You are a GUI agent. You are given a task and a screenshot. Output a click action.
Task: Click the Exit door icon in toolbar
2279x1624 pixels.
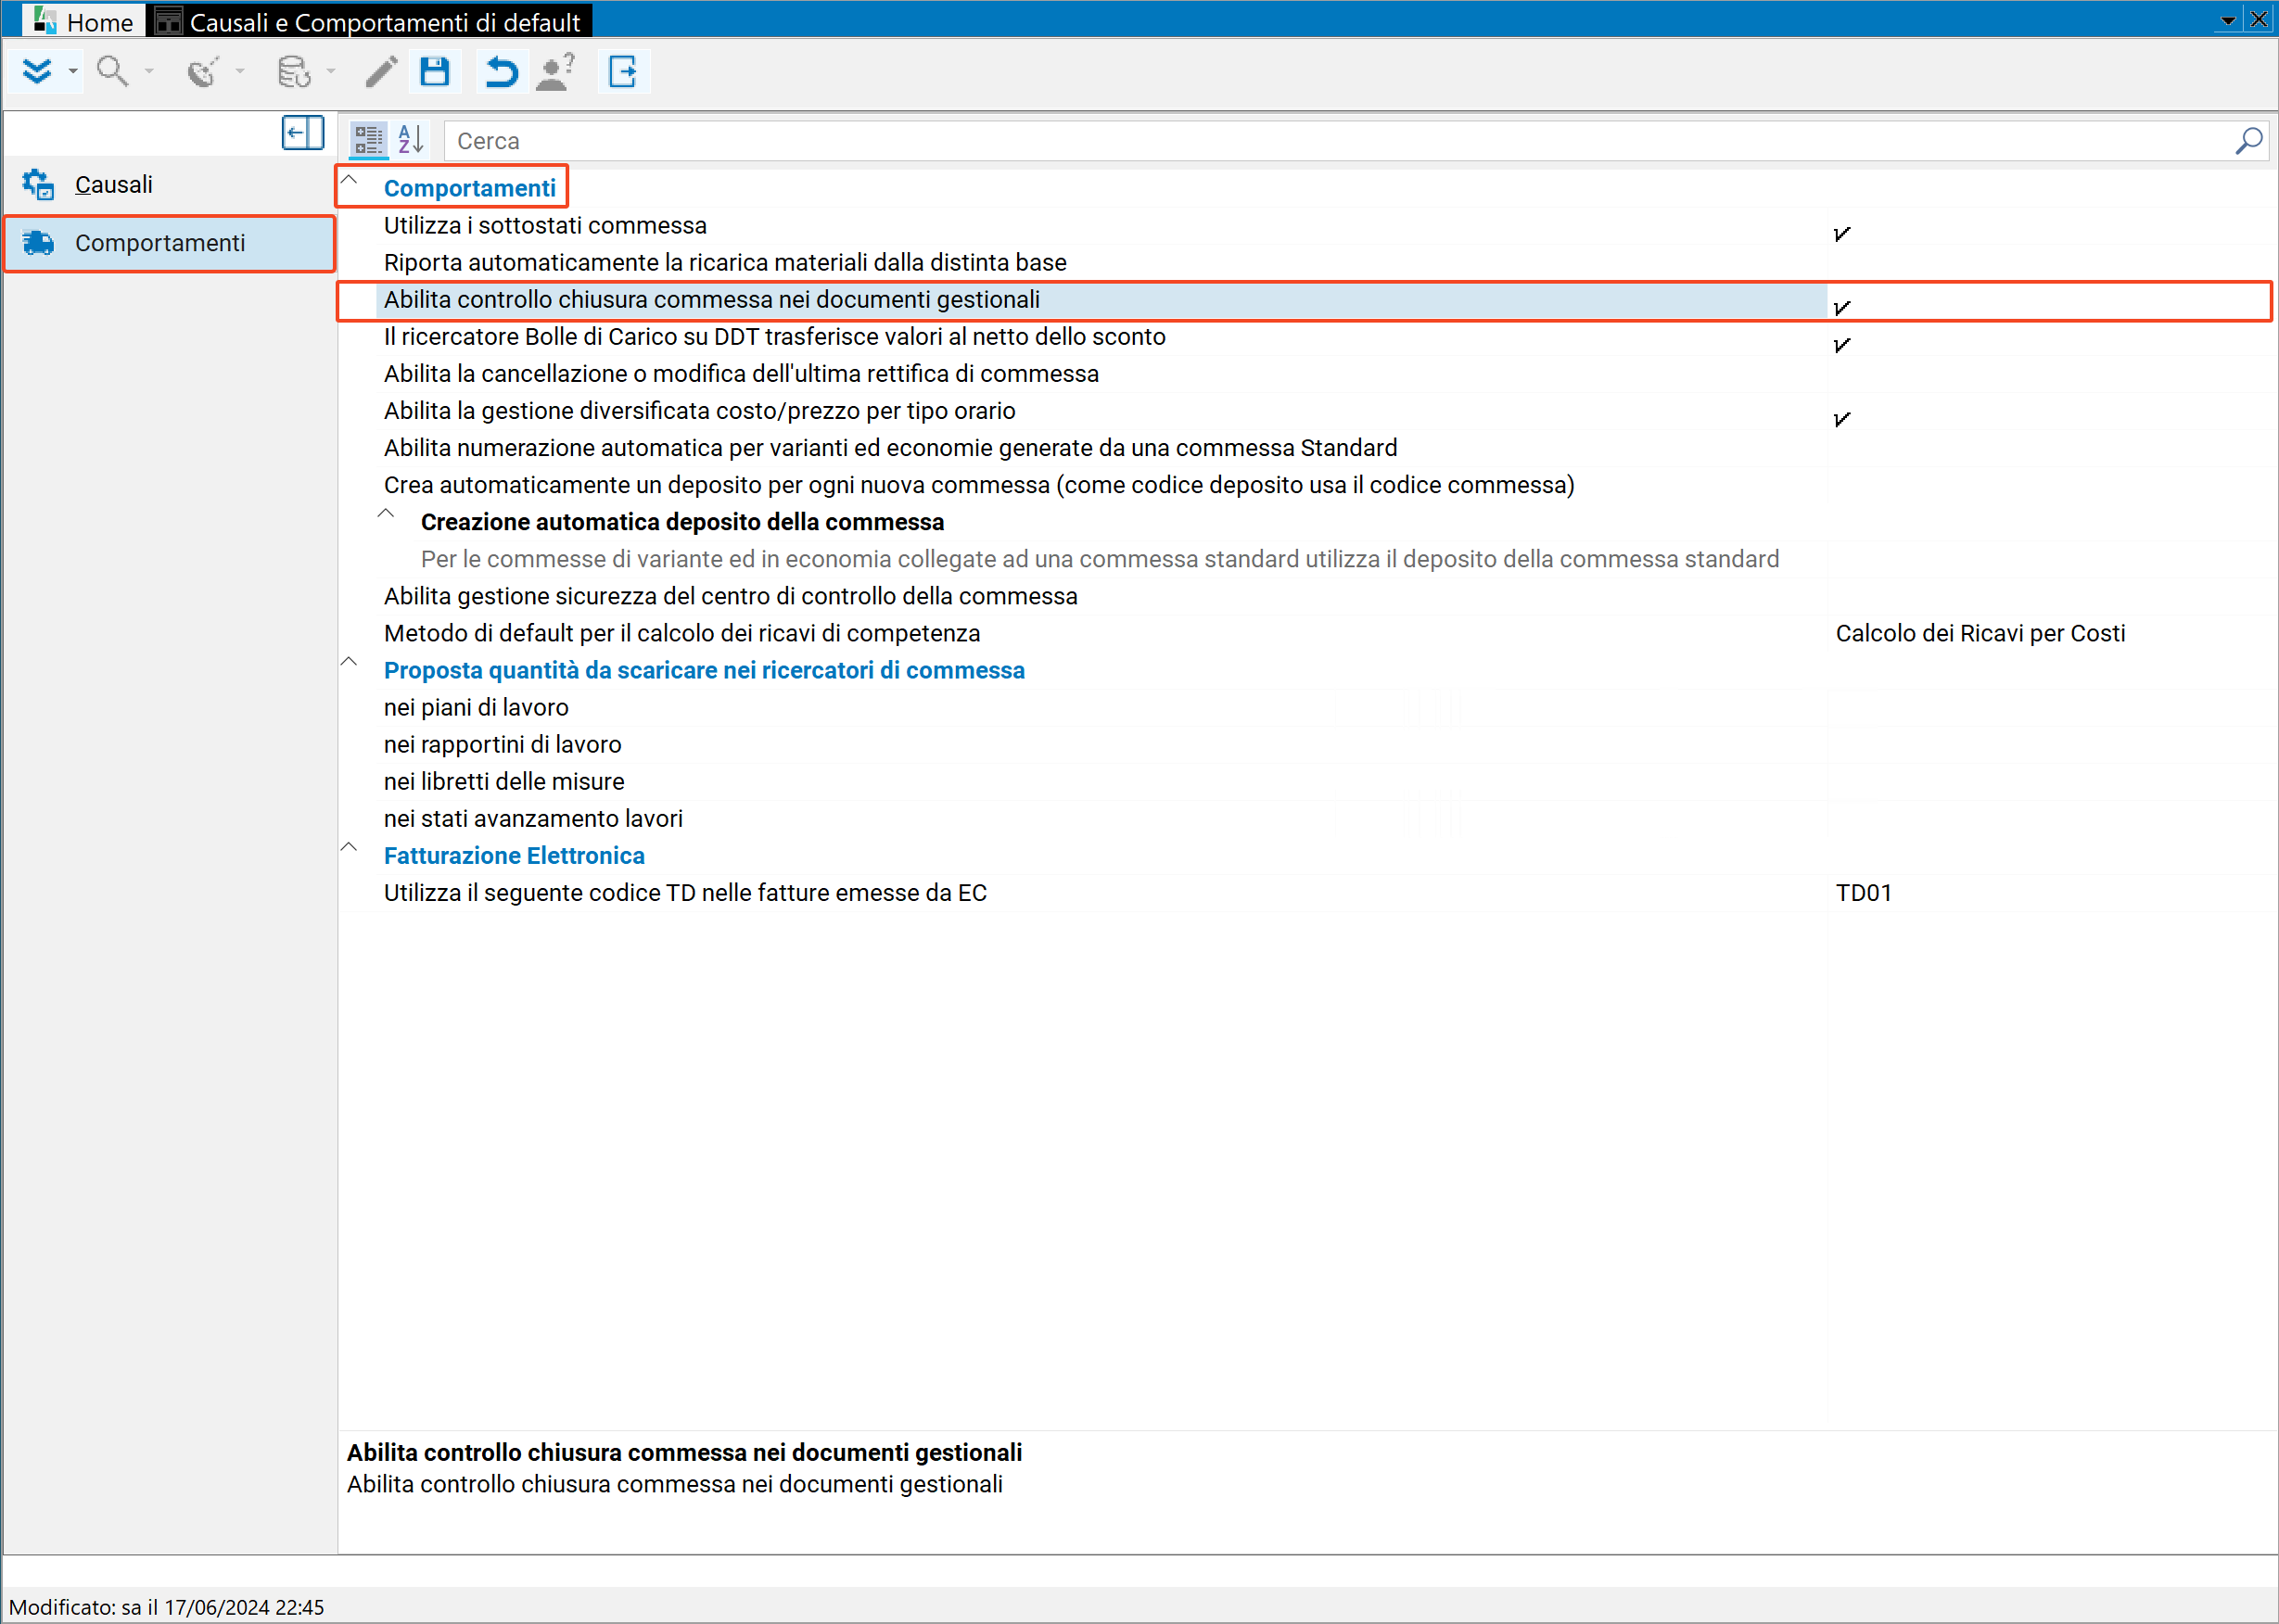(624, 72)
